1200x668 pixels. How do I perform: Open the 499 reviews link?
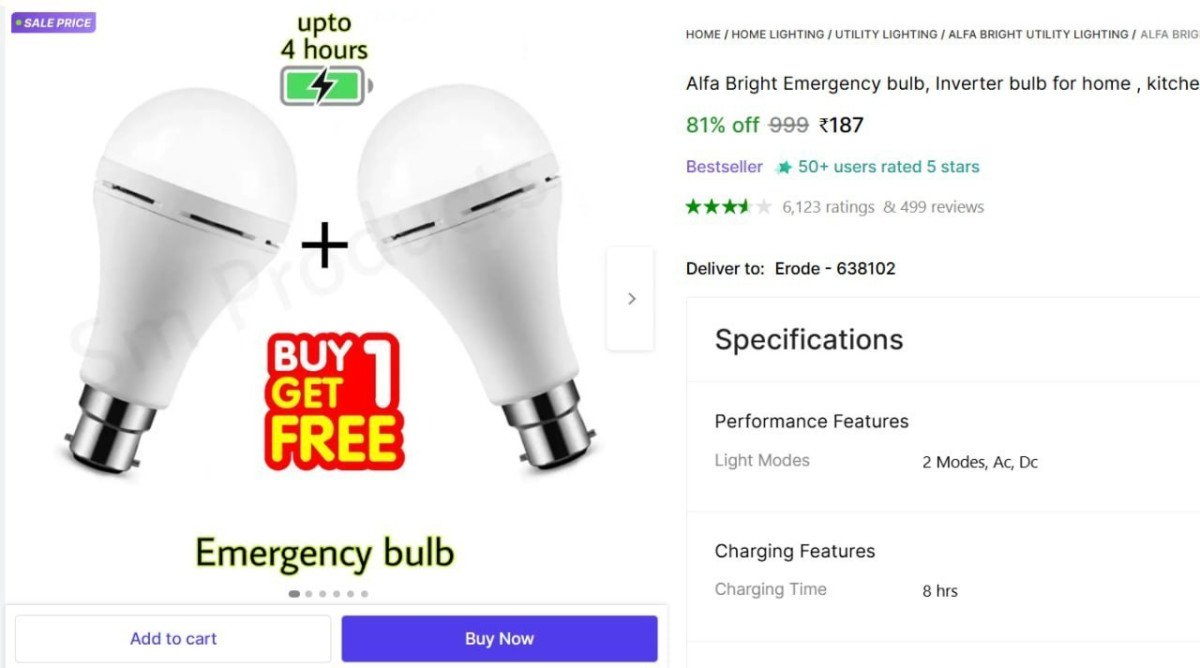(942, 207)
